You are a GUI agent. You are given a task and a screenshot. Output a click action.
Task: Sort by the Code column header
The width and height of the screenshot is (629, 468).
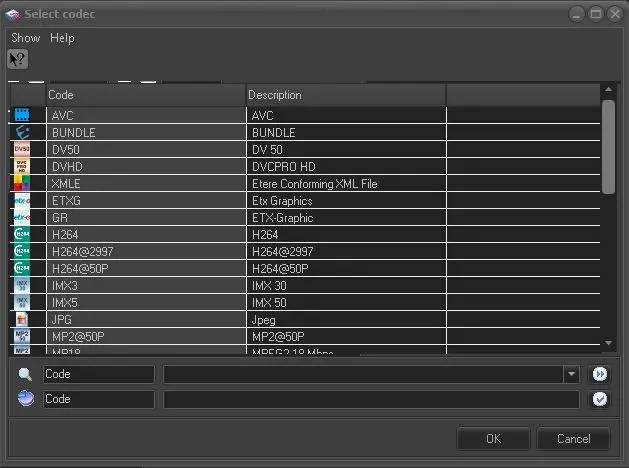coord(146,95)
